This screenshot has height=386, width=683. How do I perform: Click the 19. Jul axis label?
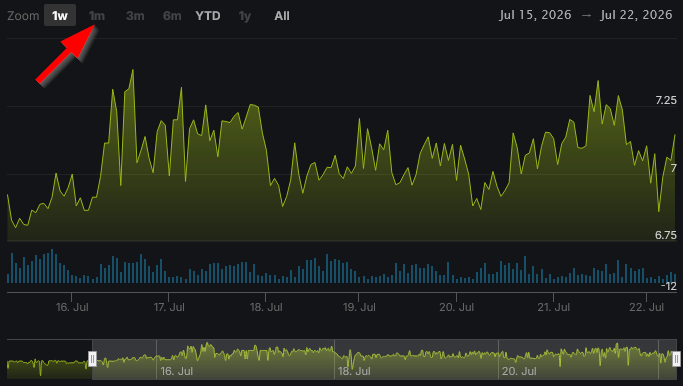pos(359,307)
